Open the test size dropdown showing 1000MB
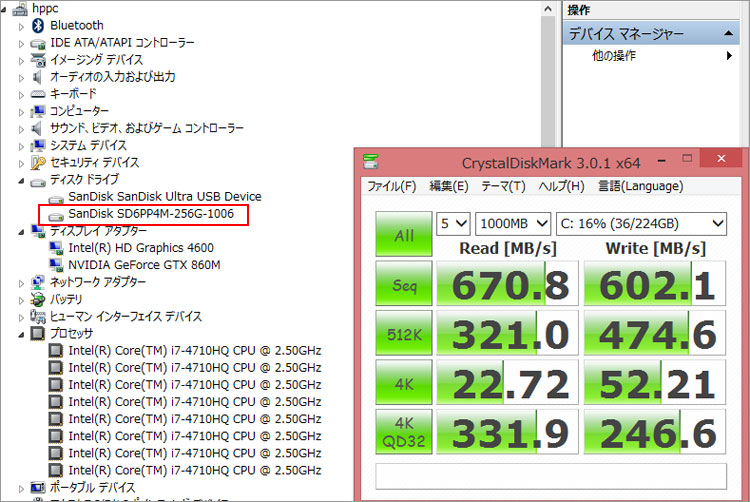The height and width of the screenshot is (502, 750). point(513,224)
